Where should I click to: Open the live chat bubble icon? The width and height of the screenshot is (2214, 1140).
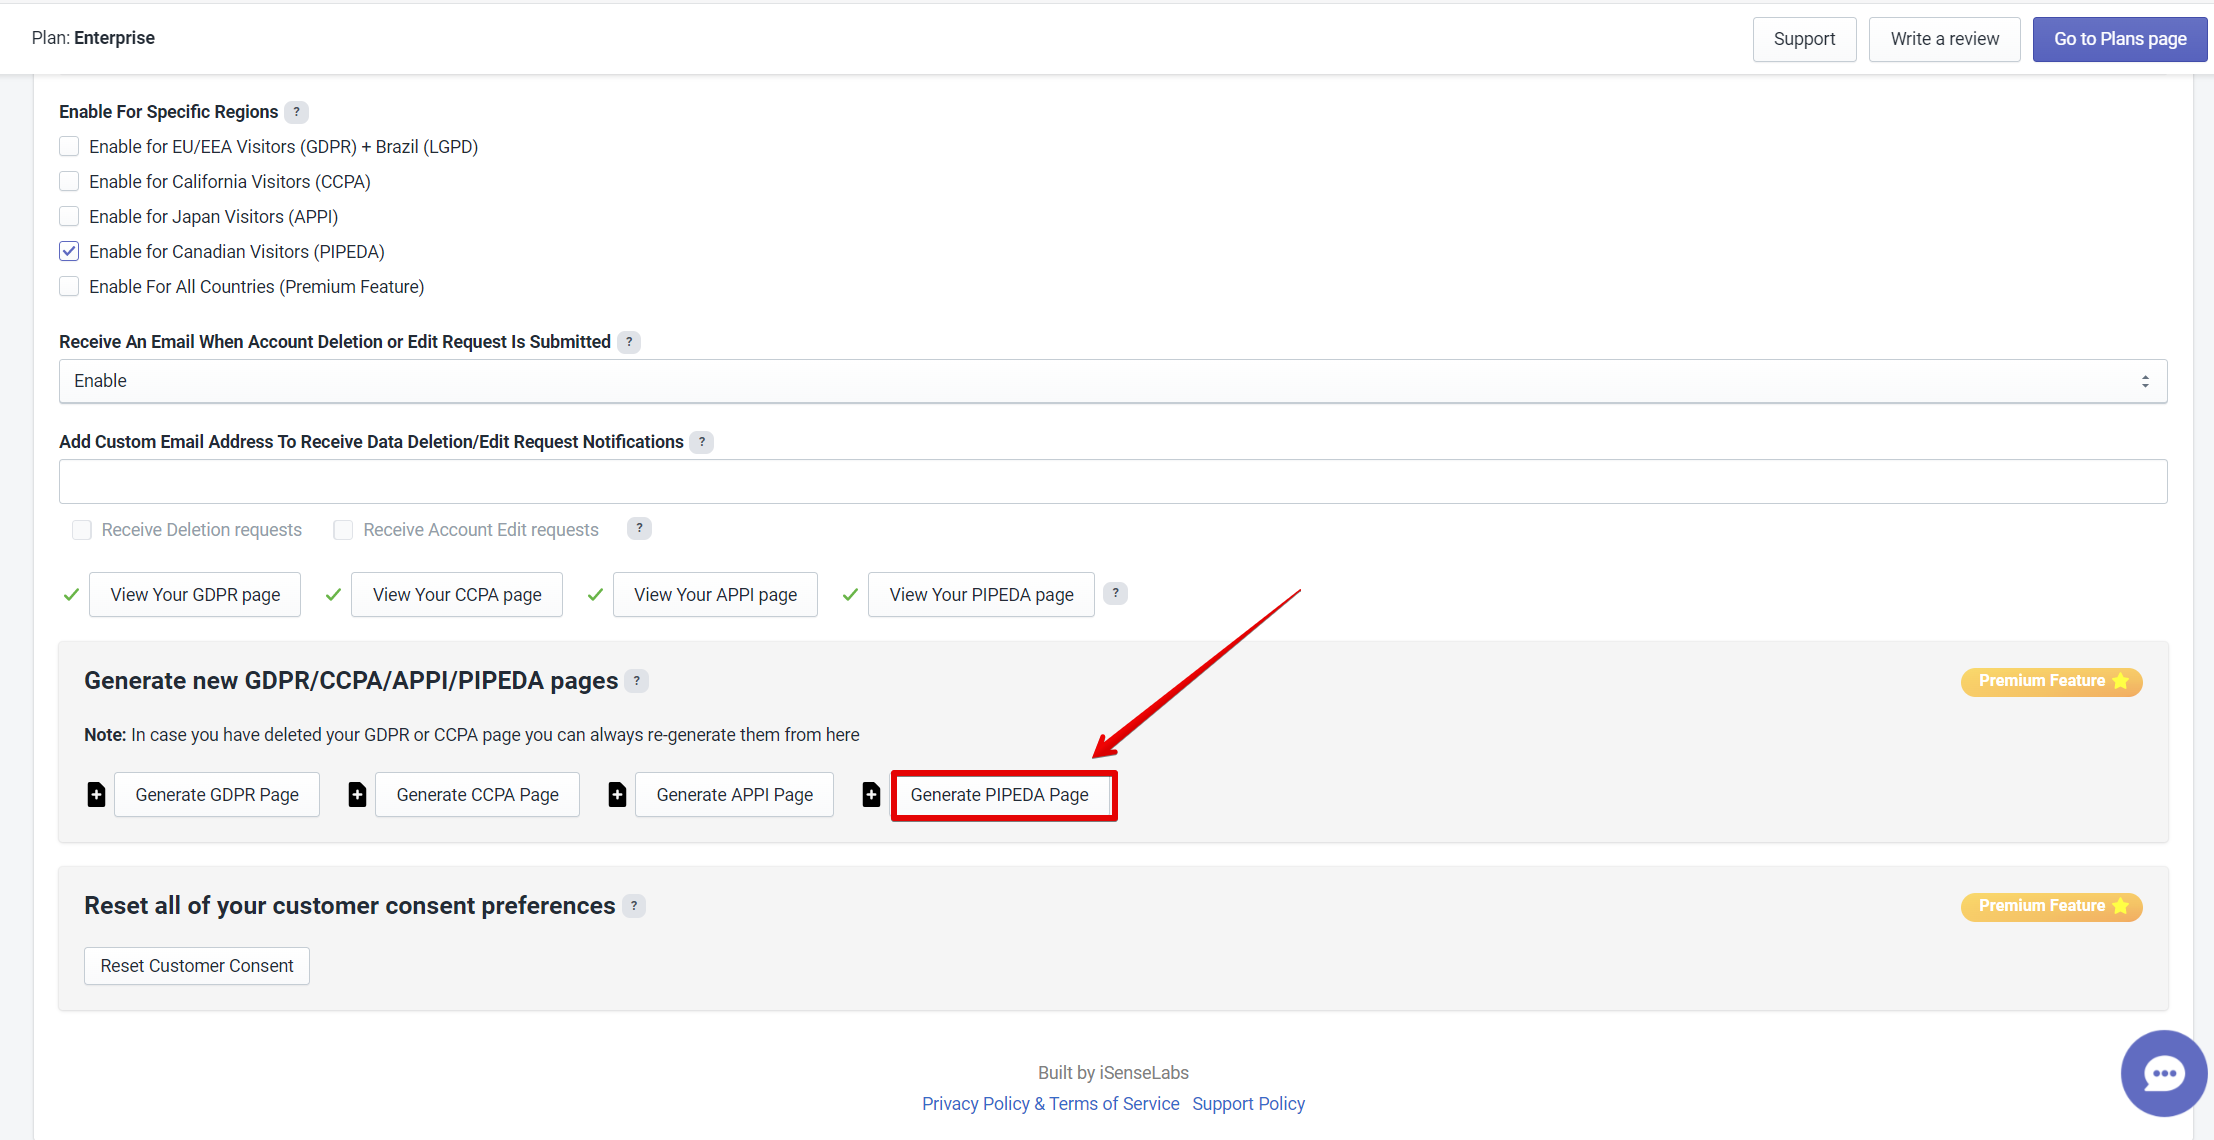tap(2164, 1073)
